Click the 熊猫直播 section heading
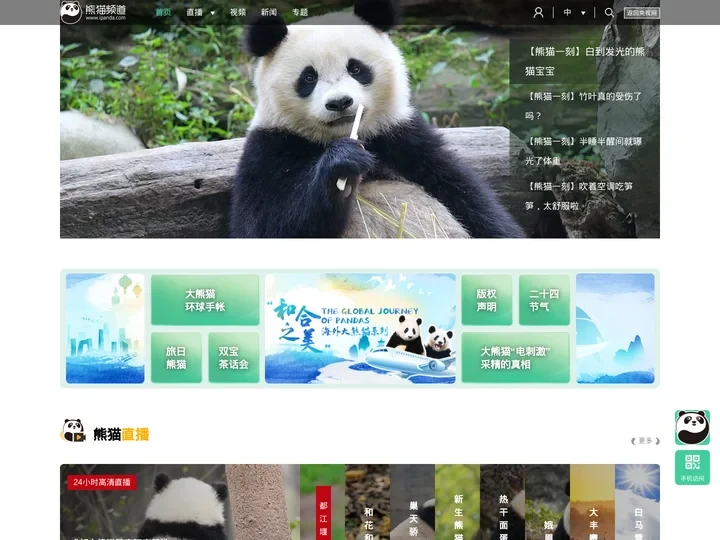Image resolution: width=720 pixels, height=540 pixels. pos(121,434)
